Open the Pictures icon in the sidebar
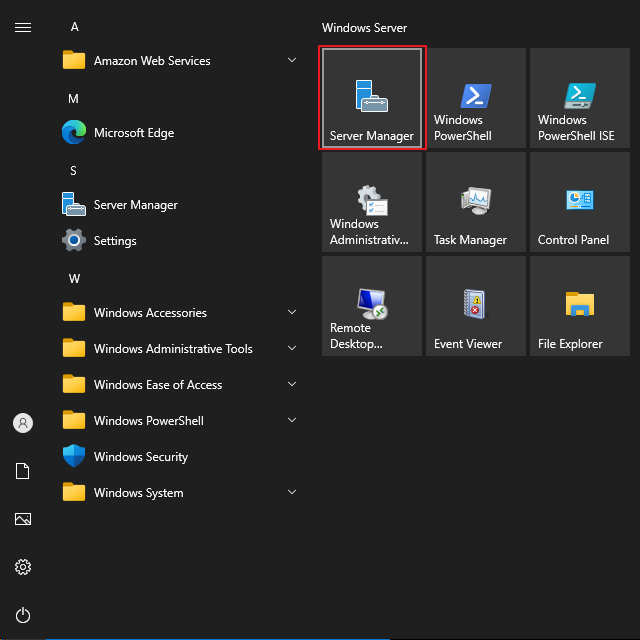 pyautogui.click(x=23, y=519)
